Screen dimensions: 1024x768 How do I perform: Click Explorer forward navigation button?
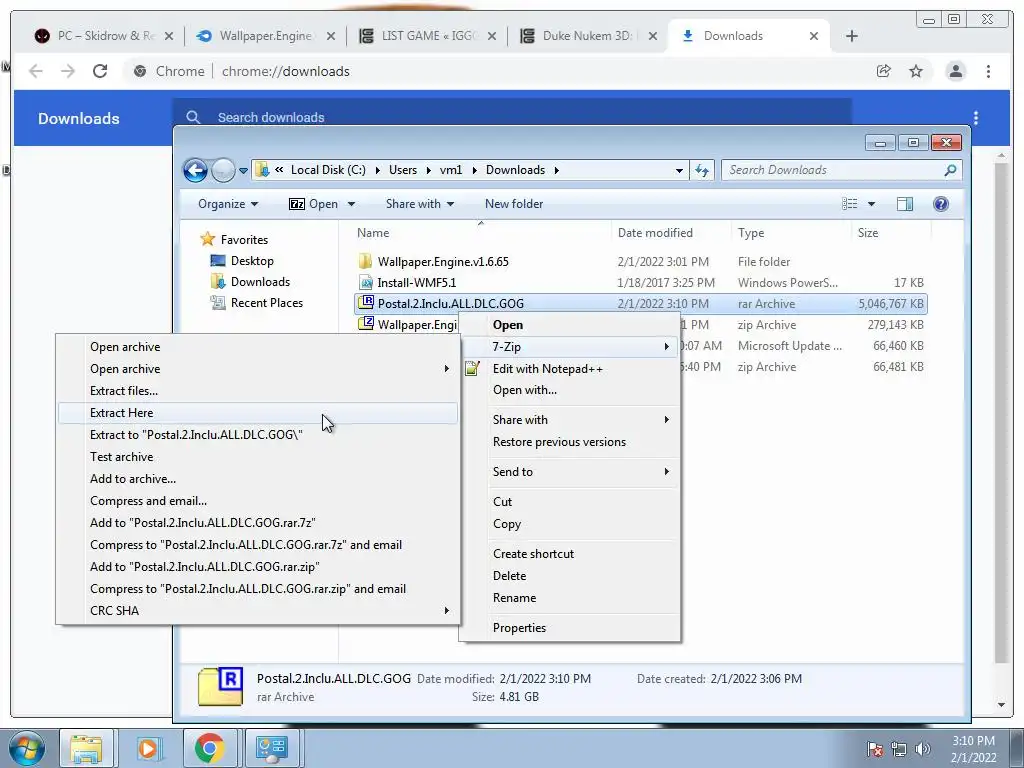pyautogui.click(x=223, y=170)
